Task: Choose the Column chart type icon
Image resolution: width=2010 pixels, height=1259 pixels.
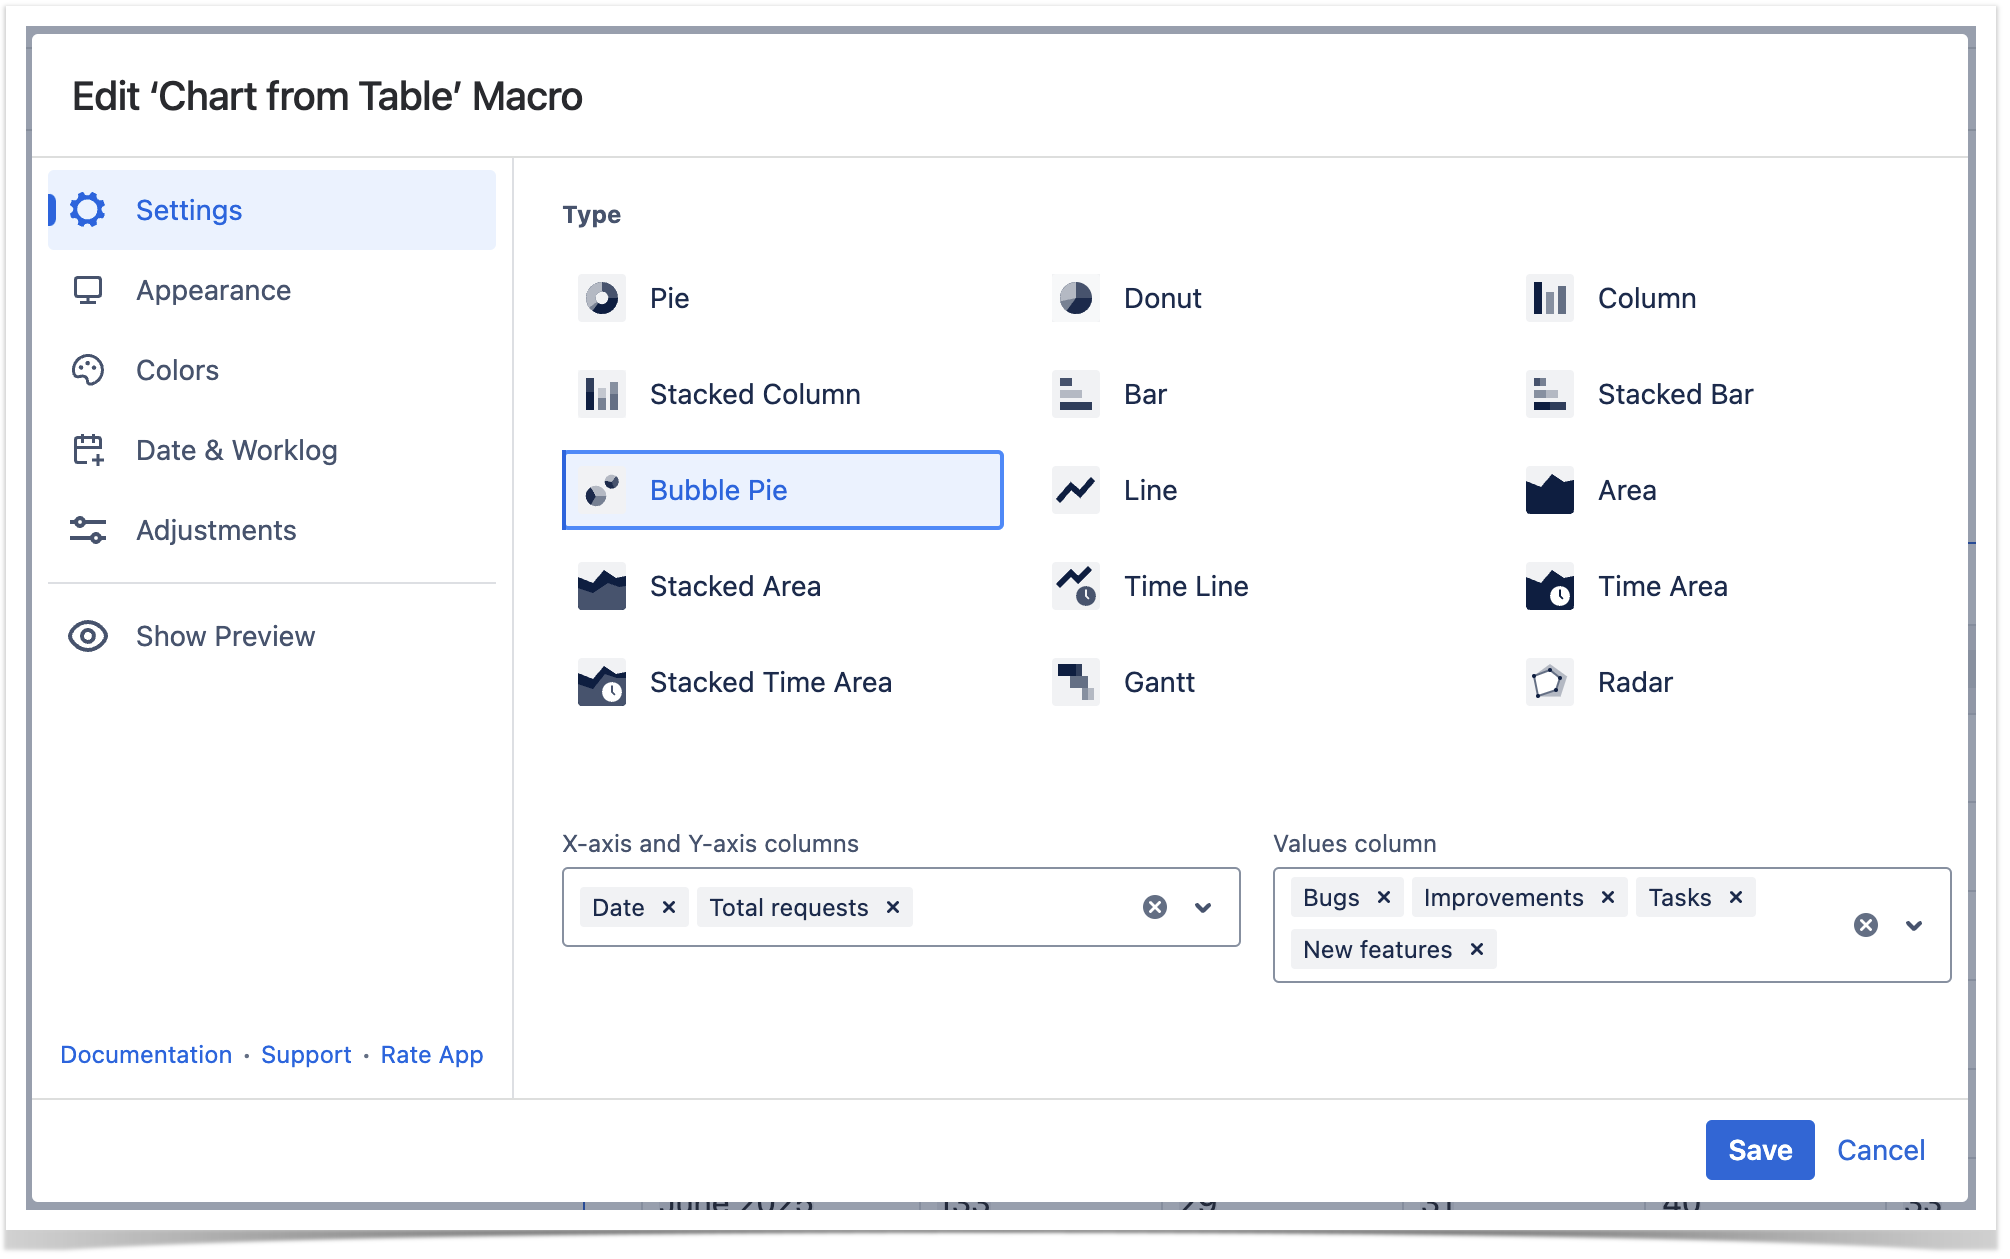Action: [x=1549, y=298]
